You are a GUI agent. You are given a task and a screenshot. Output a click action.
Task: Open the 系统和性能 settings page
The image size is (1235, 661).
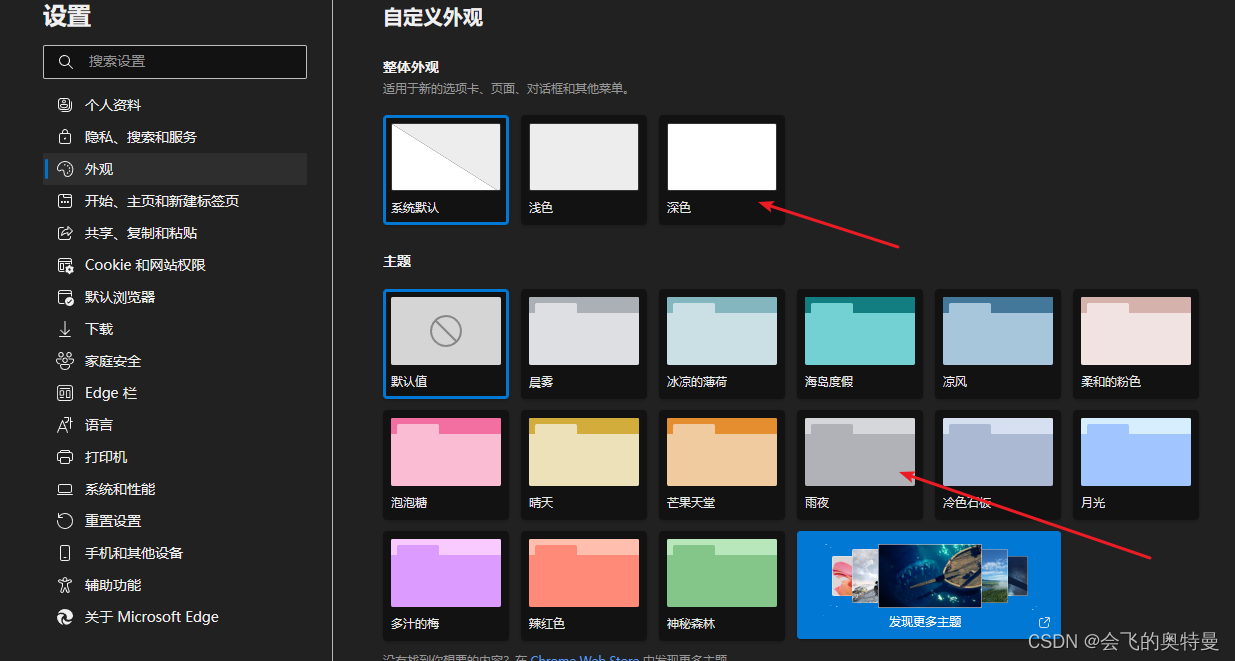(x=175, y=489)
